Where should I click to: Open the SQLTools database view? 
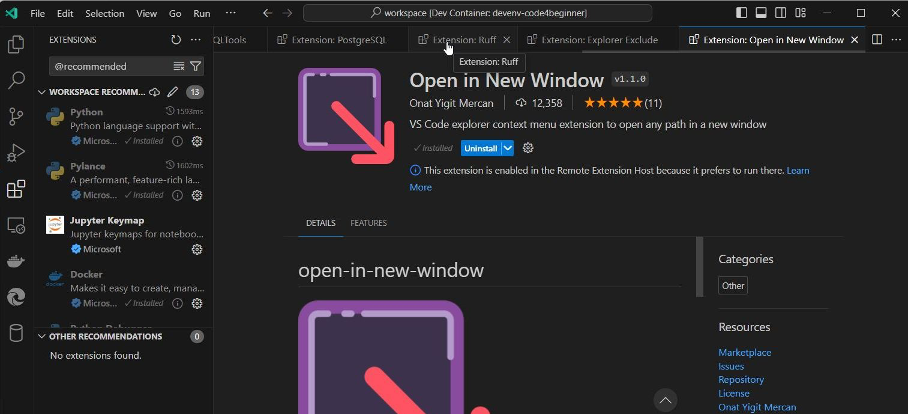click(x=16, y=334)
